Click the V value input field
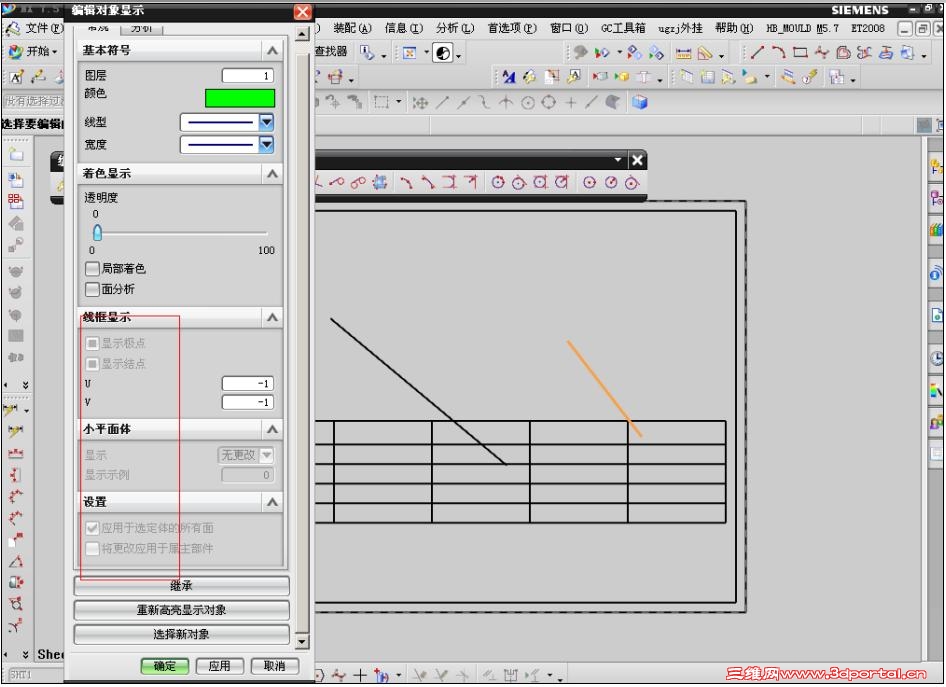946x687 pixels. [x=248, y=402]
